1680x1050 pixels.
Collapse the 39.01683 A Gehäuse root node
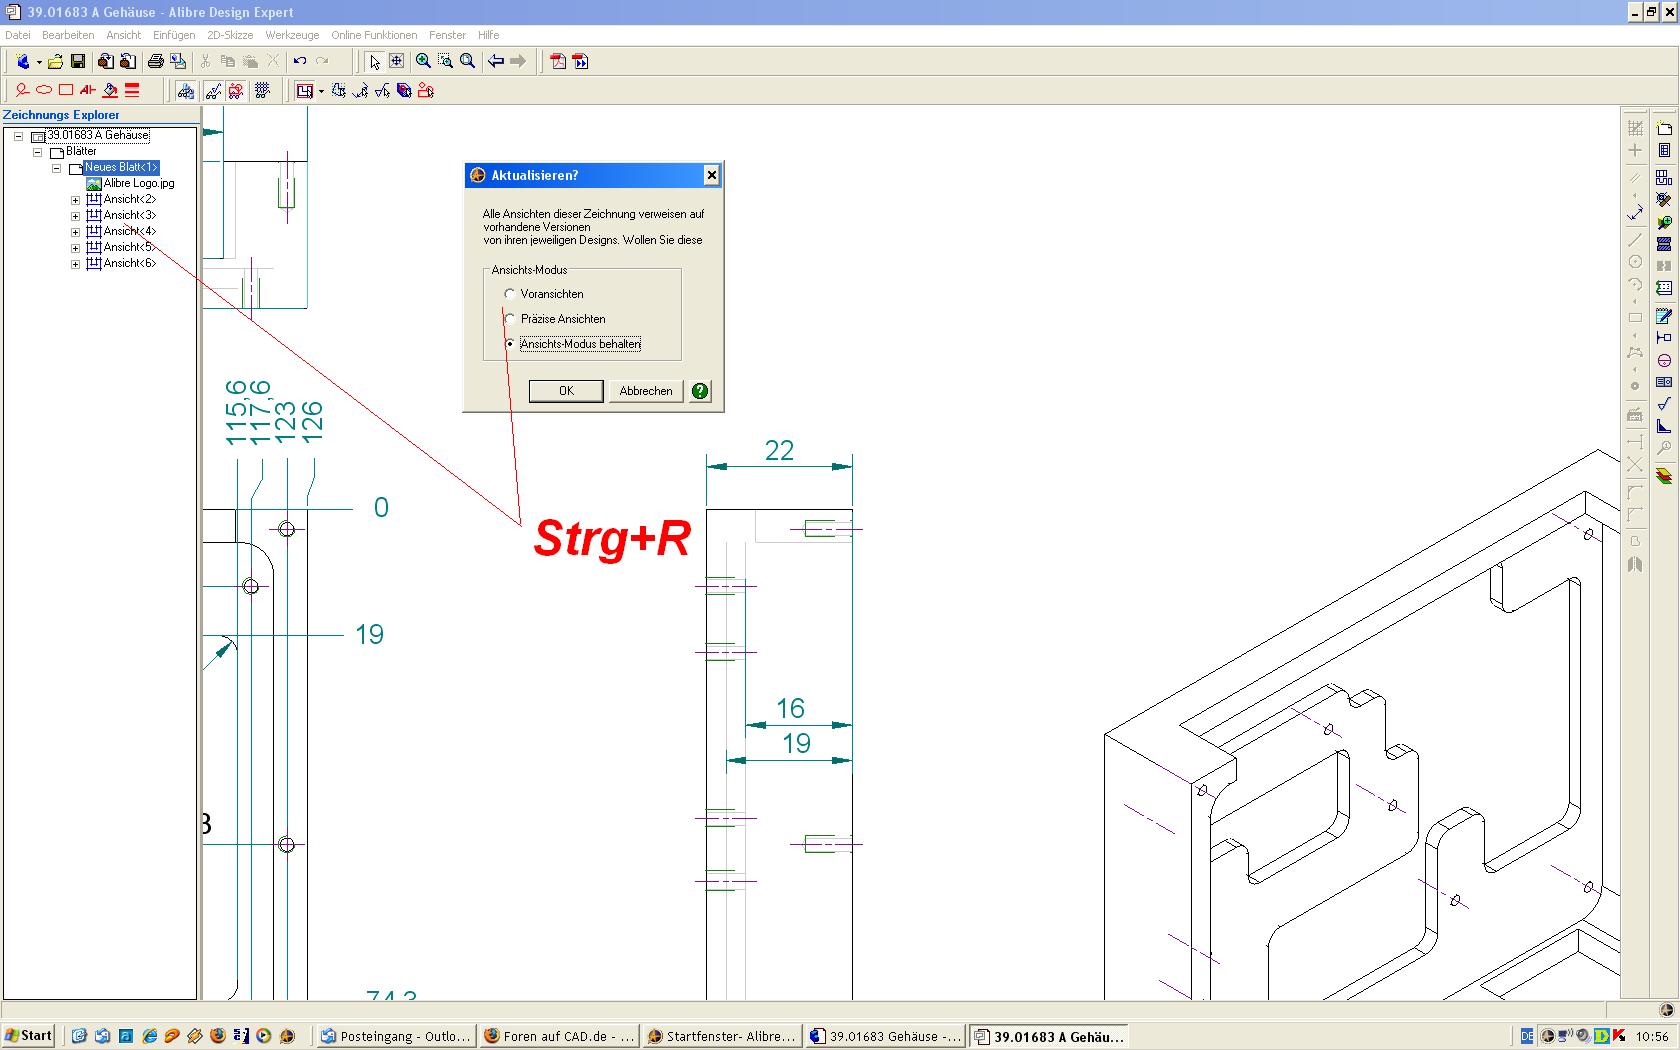(x=18, y=136)
